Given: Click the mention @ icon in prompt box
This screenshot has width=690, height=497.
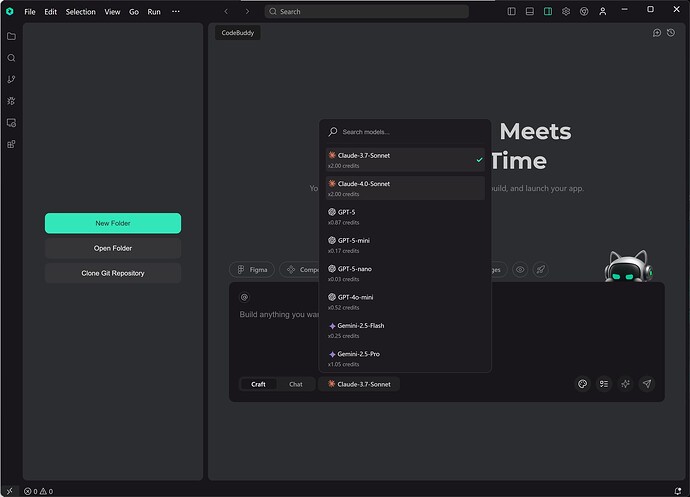Looking at the screenshot, I should click(245, 298).
